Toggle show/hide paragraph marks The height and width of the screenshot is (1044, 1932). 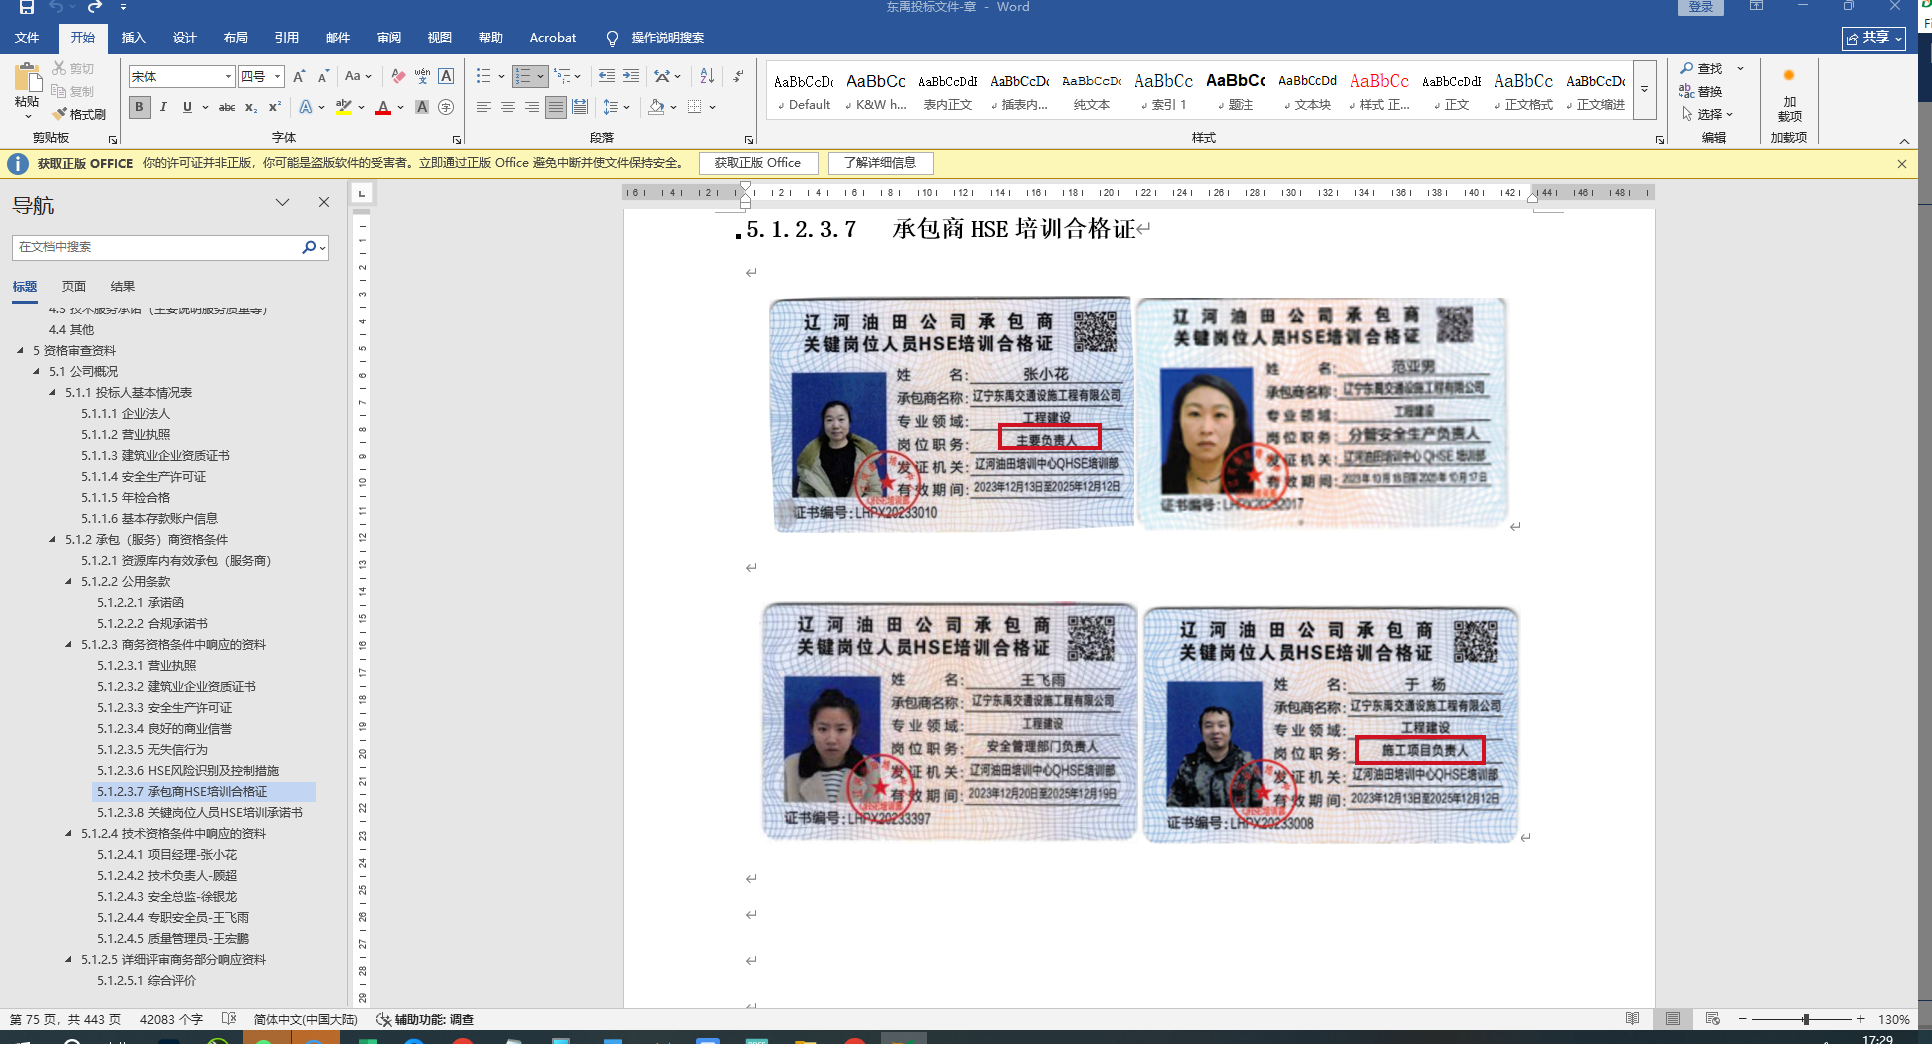click(738, 76)
